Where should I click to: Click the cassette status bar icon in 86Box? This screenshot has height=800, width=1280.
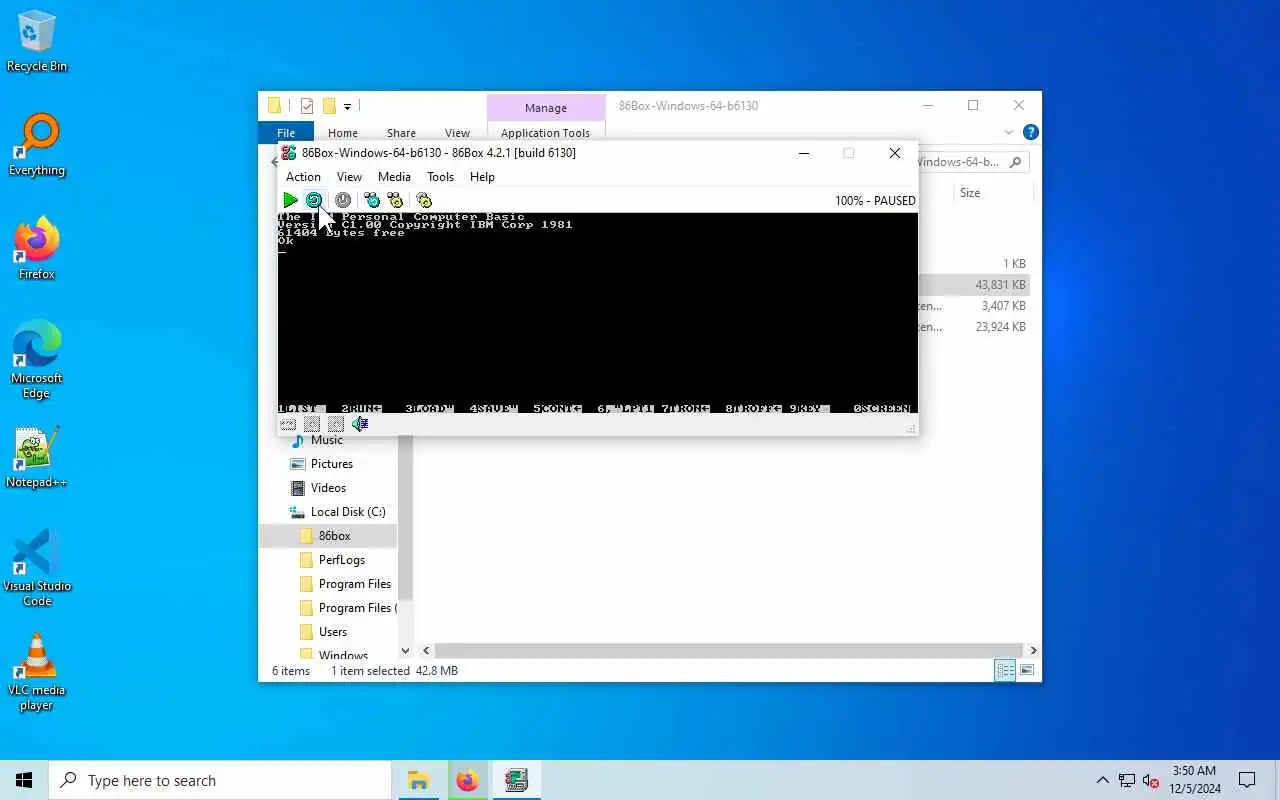(x=288, y=424)
